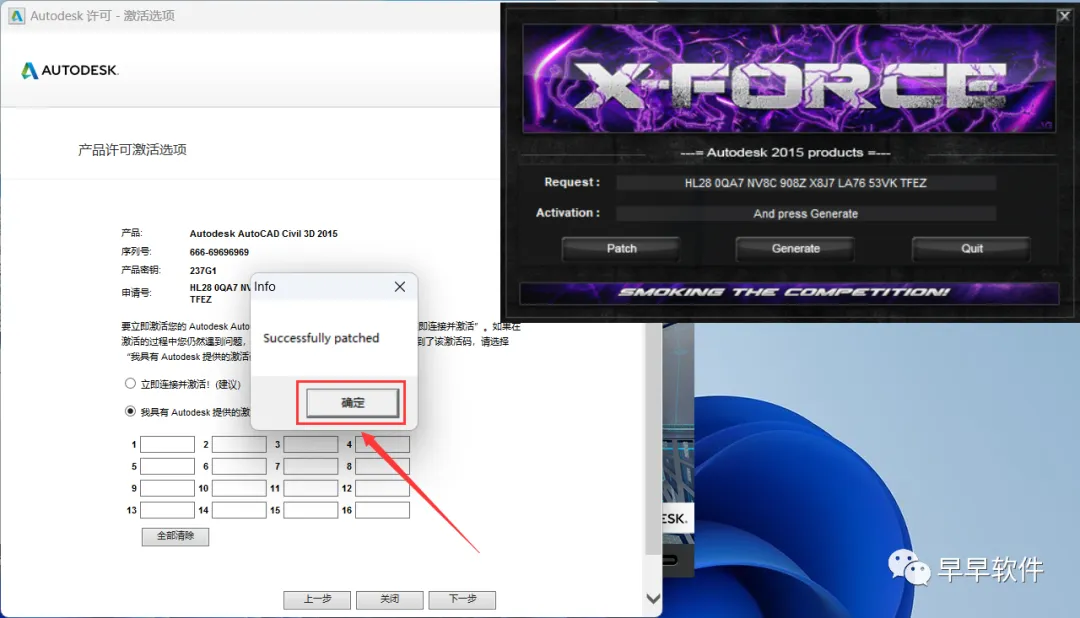This screenshot has width=1080, height=618.
Task: Click activation code box 8
Action: point(382,466)
